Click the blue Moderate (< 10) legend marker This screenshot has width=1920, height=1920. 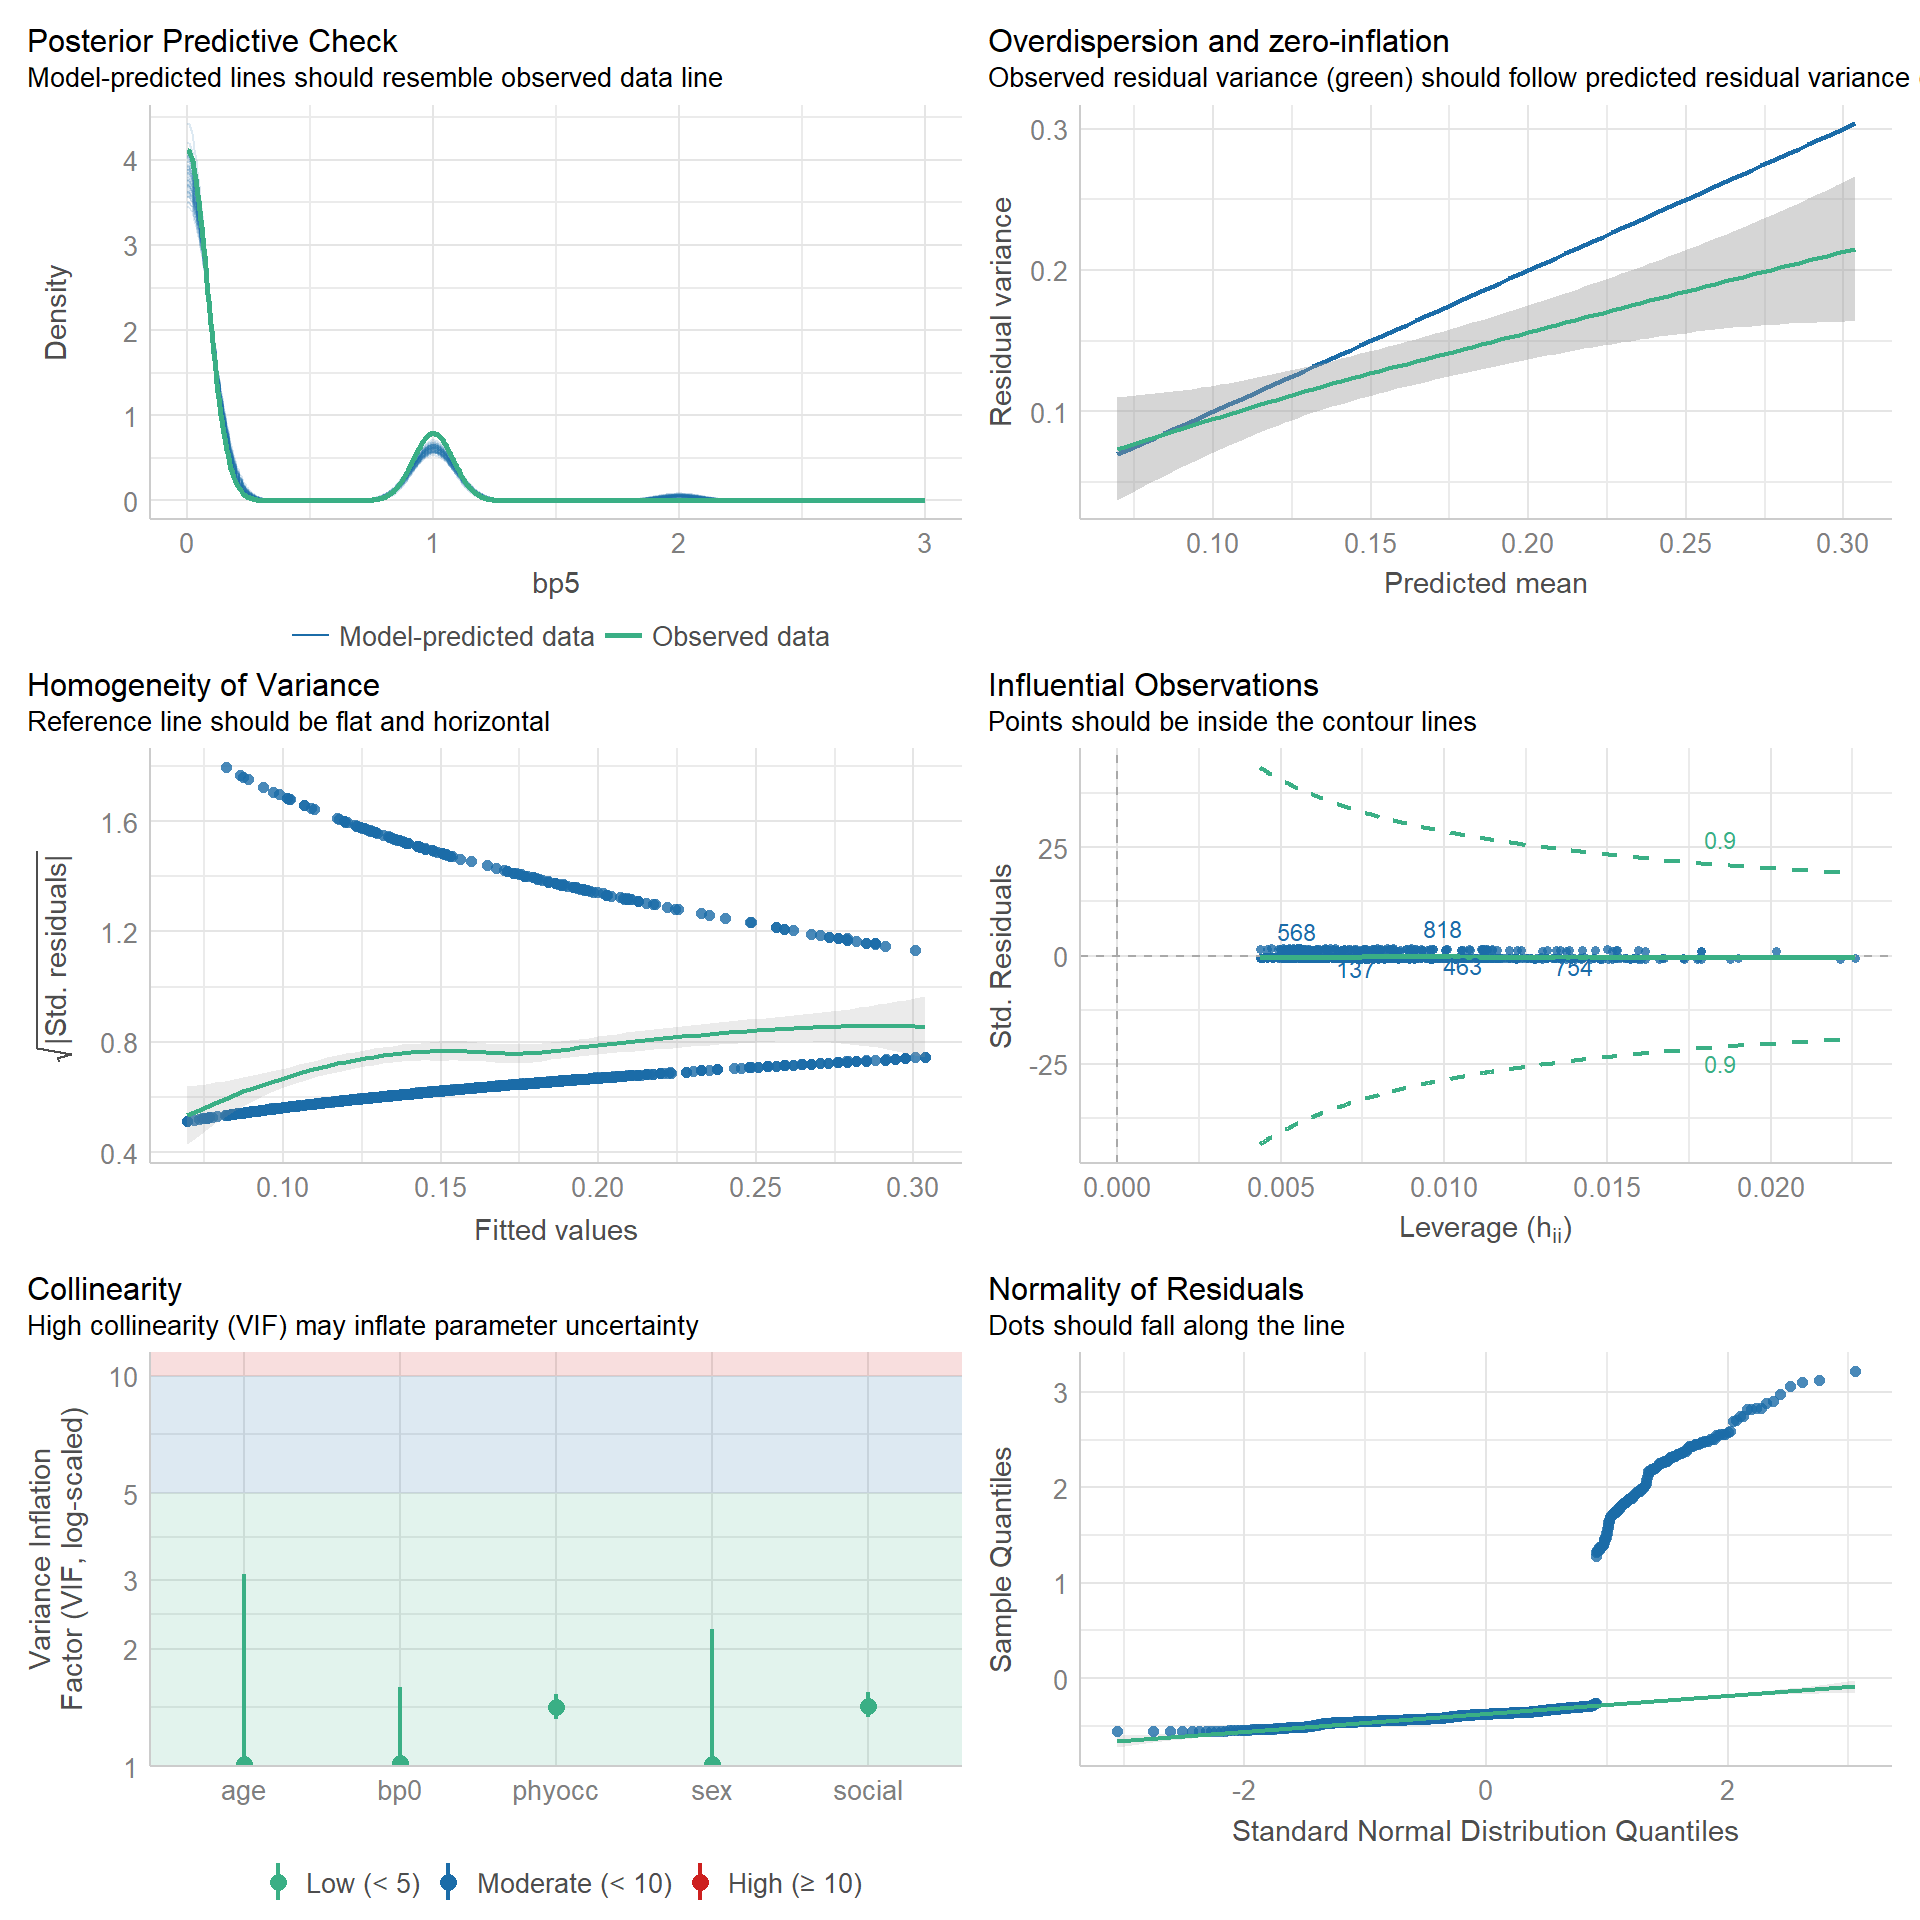(449, 1883)
